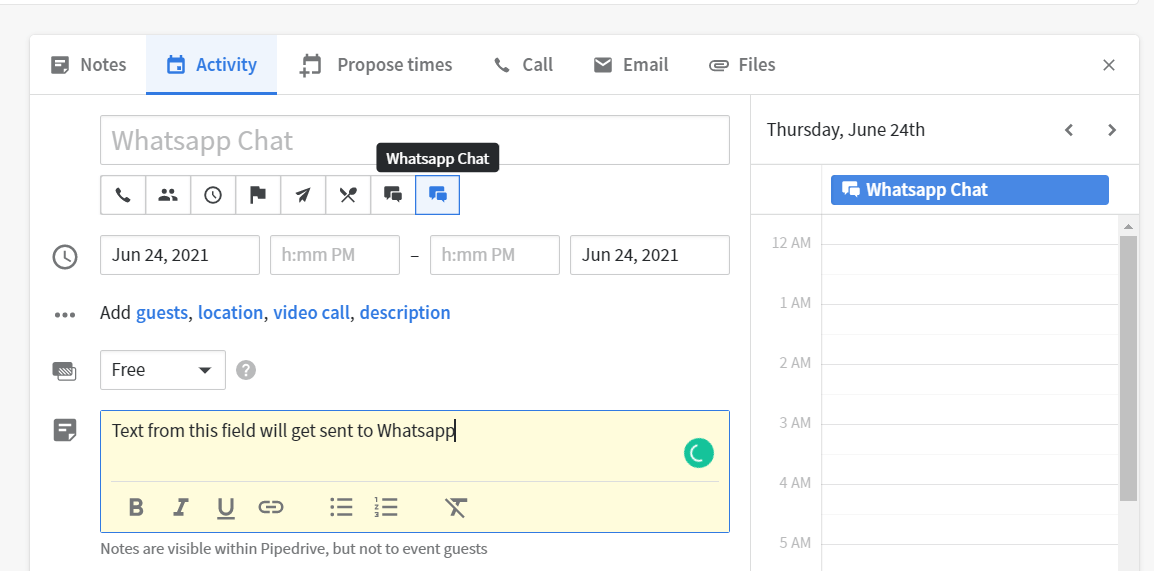Switch to the Notes tab
The width and height of the screenshot is (1154, 571).
click(x=88, y=65)
